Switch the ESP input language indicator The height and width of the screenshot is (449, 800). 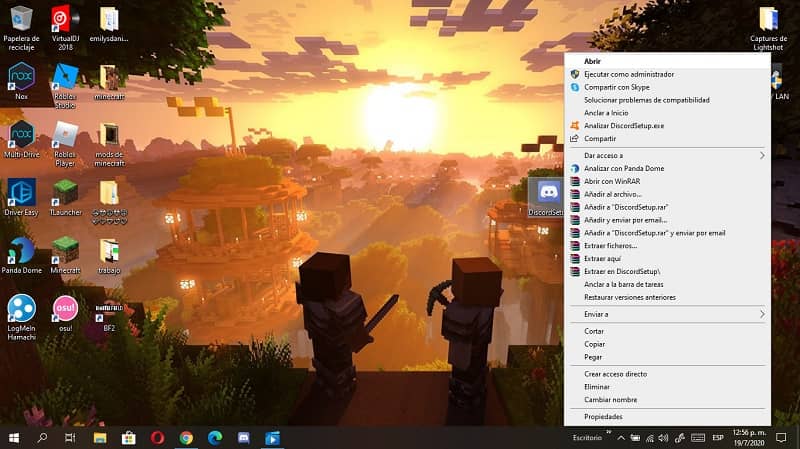coord(718,438)
